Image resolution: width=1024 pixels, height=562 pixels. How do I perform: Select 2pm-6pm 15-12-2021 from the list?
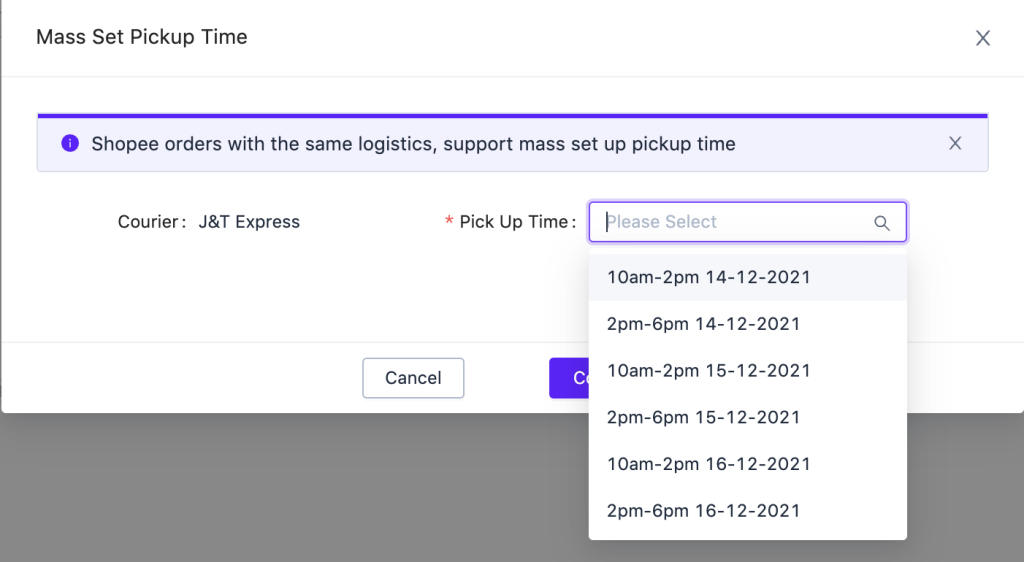pos(747,417)
